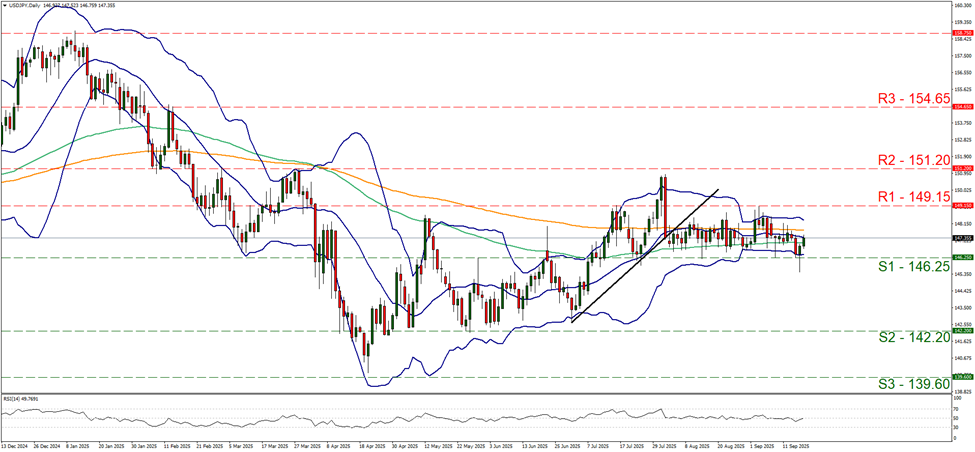The image size is (975, 452).
Task: Click the green 146.250 price tag on axis
Action: [x=958, y=257]
